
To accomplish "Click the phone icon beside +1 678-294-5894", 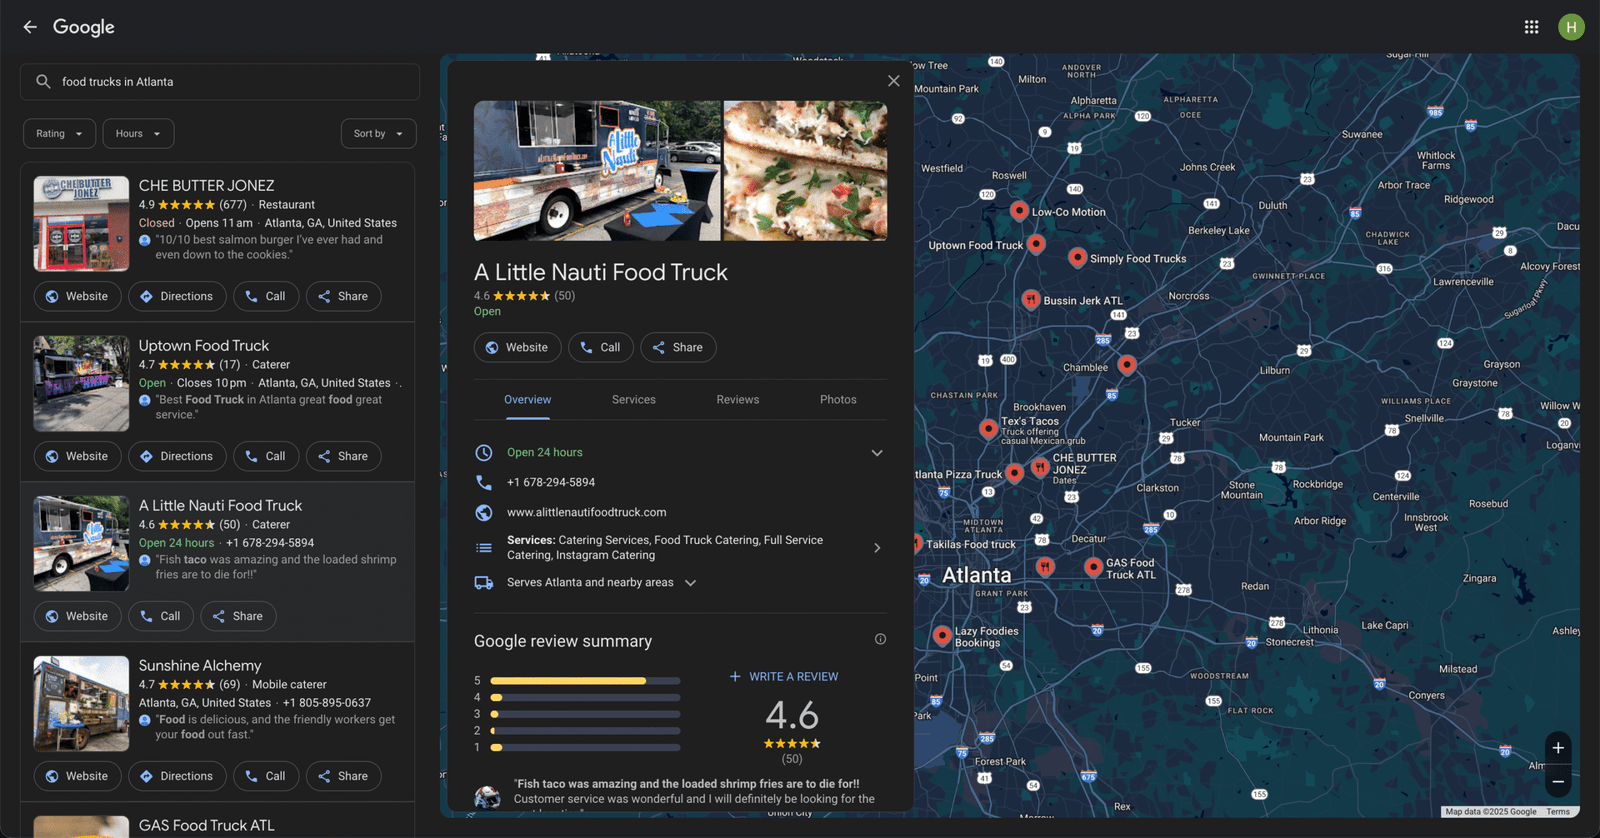I will 484,483.
